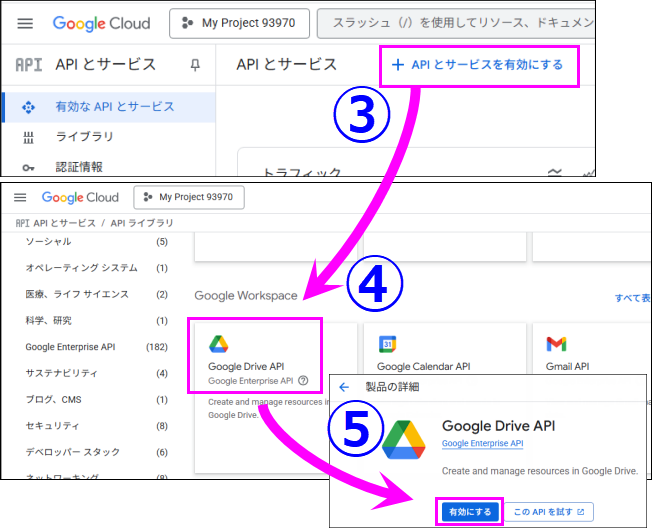Click the ライブラリ sidebar icon
This screenshot has height=528, width=652.
(28, 137)
